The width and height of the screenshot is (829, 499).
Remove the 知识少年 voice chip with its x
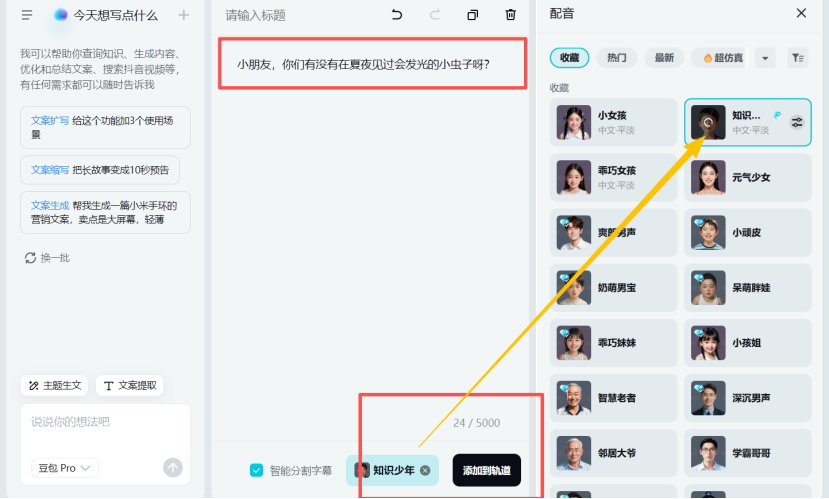(425, 470)
